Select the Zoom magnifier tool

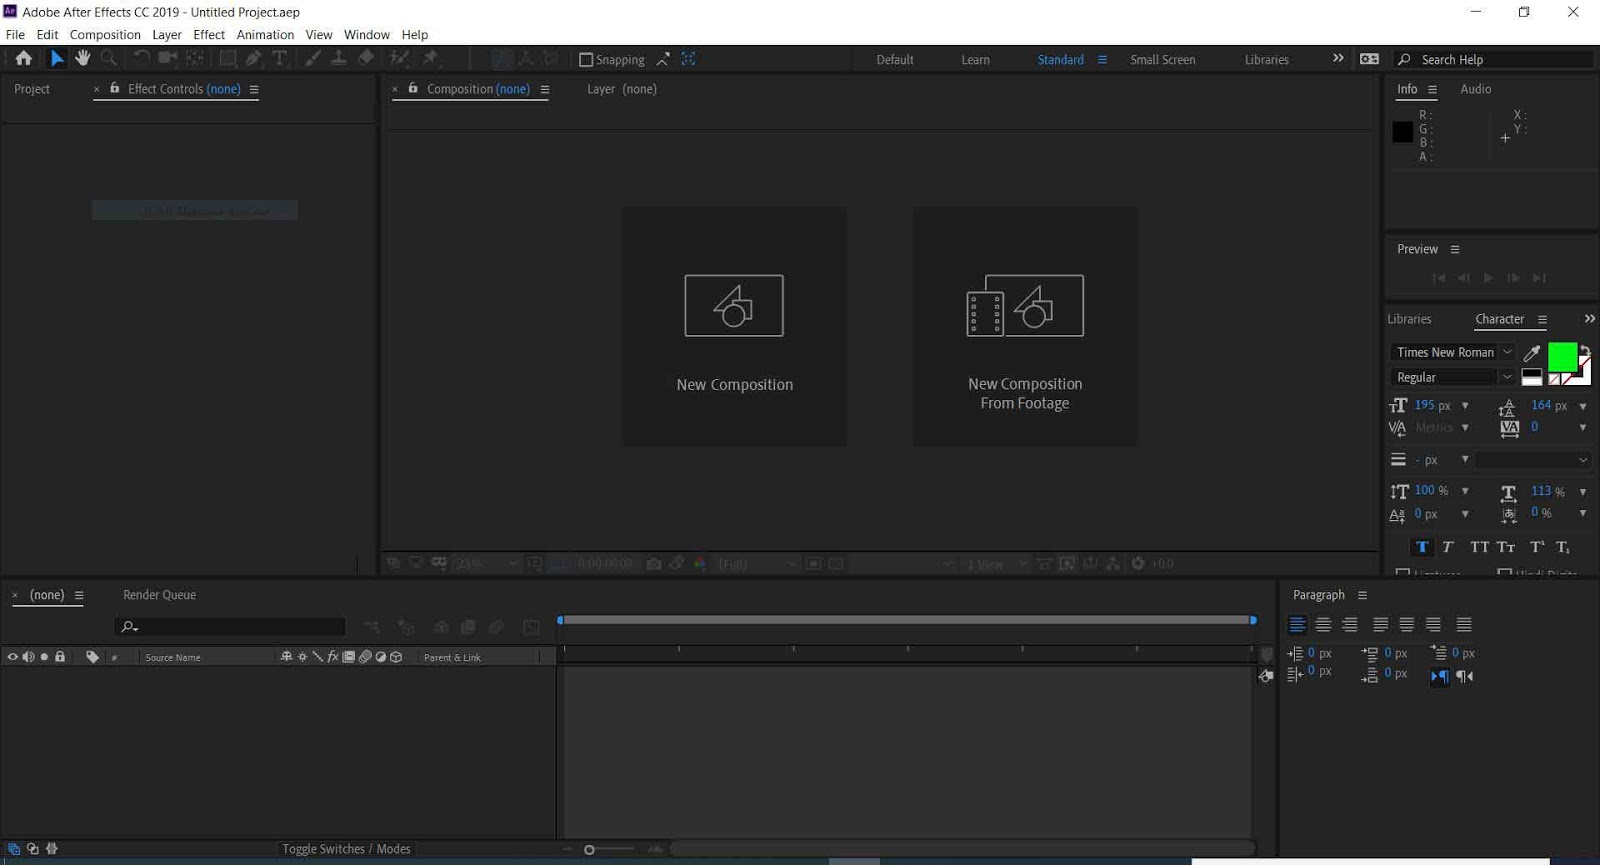109,59
